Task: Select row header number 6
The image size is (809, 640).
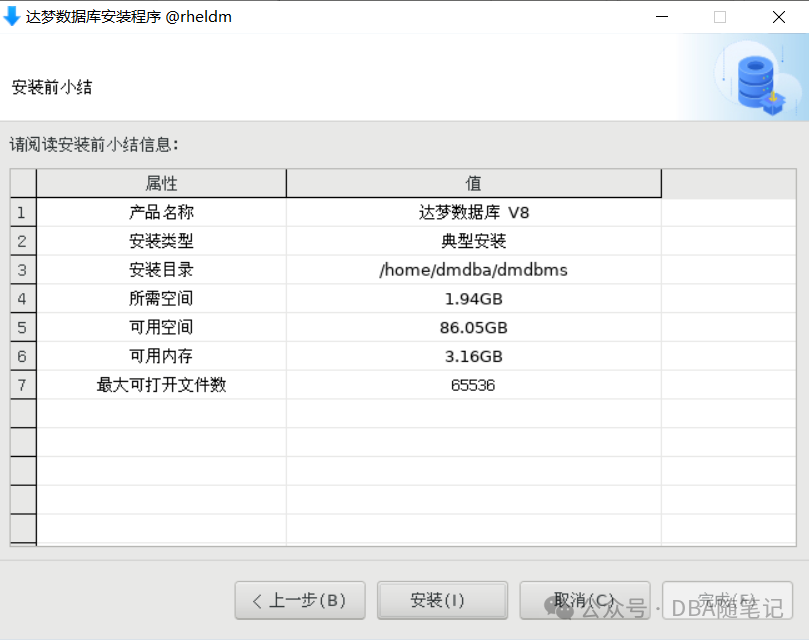Action: [23, 357]
